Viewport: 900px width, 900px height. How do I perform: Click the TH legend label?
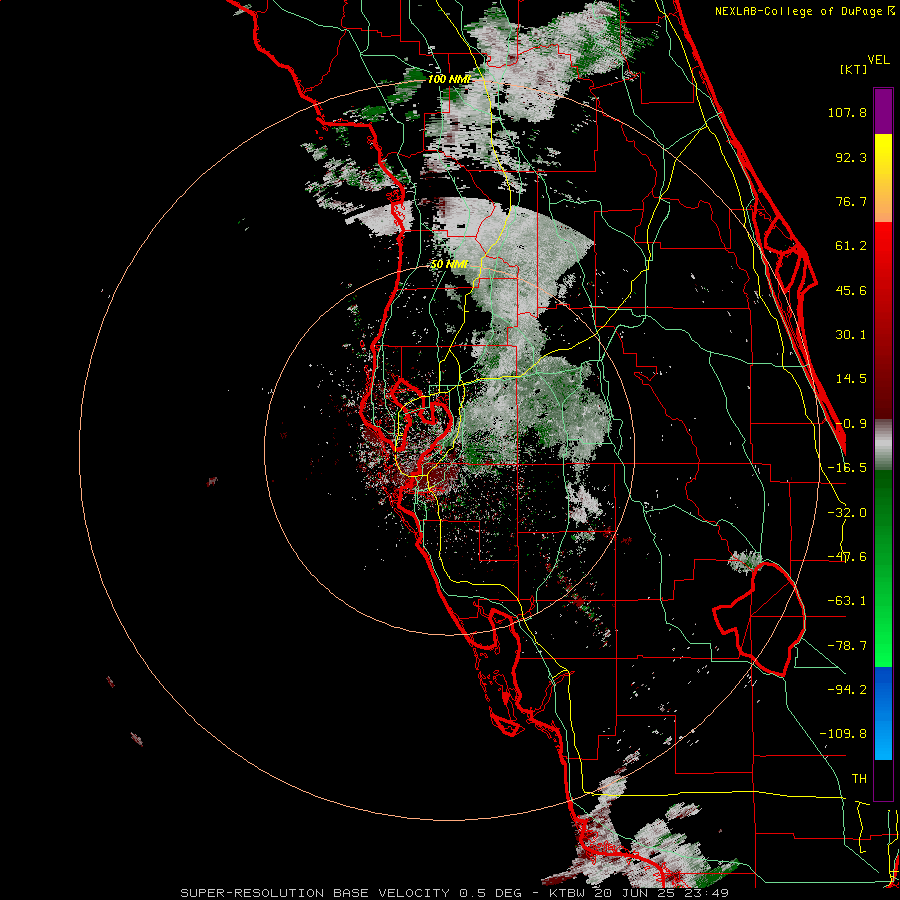point(859,779)
